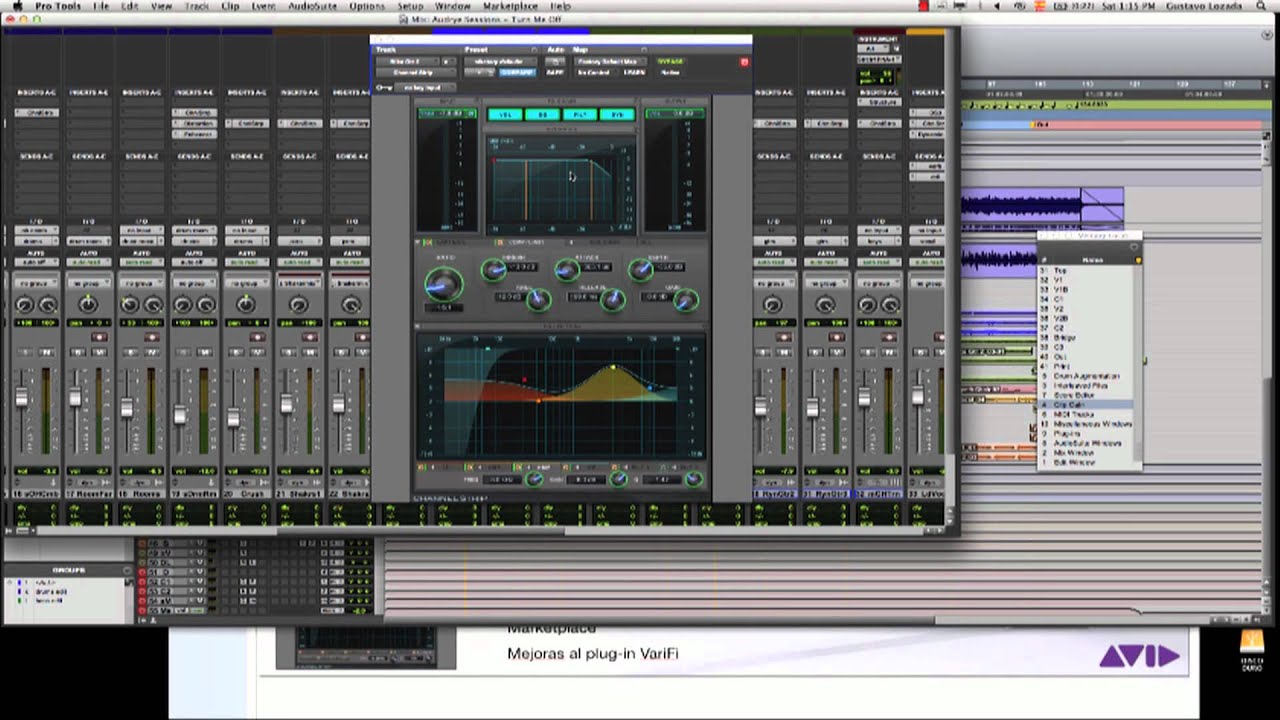Open the group selector on track 18 Rooms

(x=141, y=283)
